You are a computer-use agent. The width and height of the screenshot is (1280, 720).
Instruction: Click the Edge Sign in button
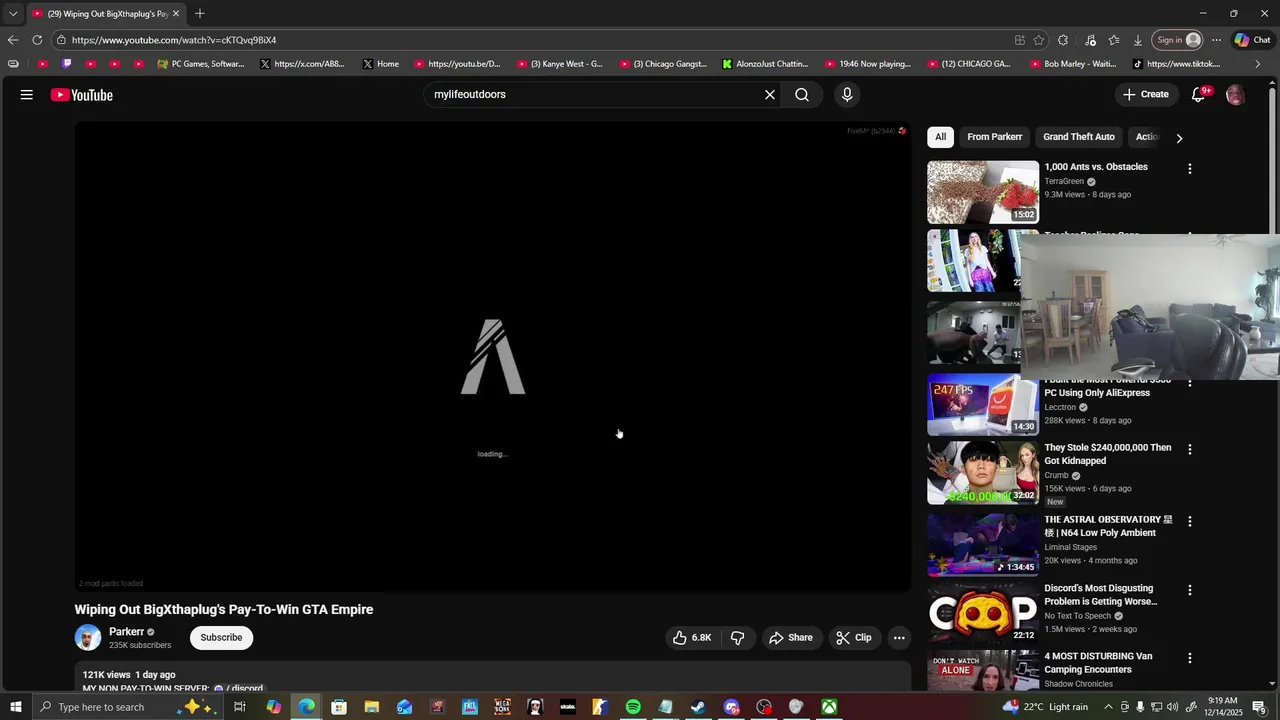coord(1178,40)
